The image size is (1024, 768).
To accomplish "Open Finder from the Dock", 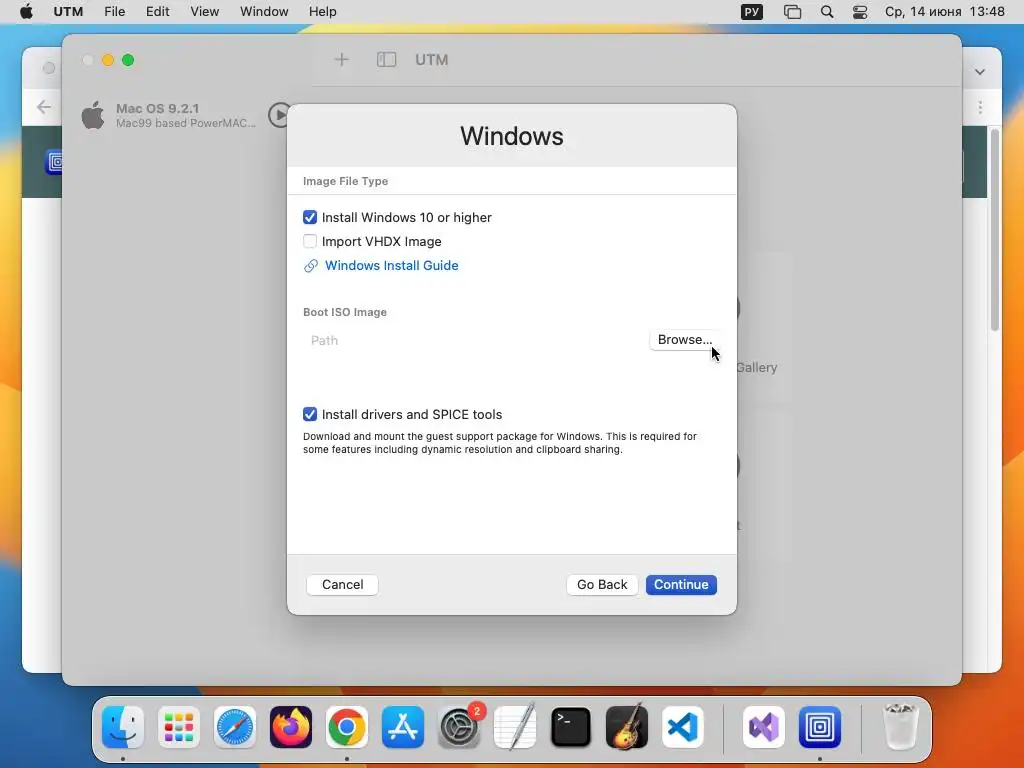I will tap(123, 727).
